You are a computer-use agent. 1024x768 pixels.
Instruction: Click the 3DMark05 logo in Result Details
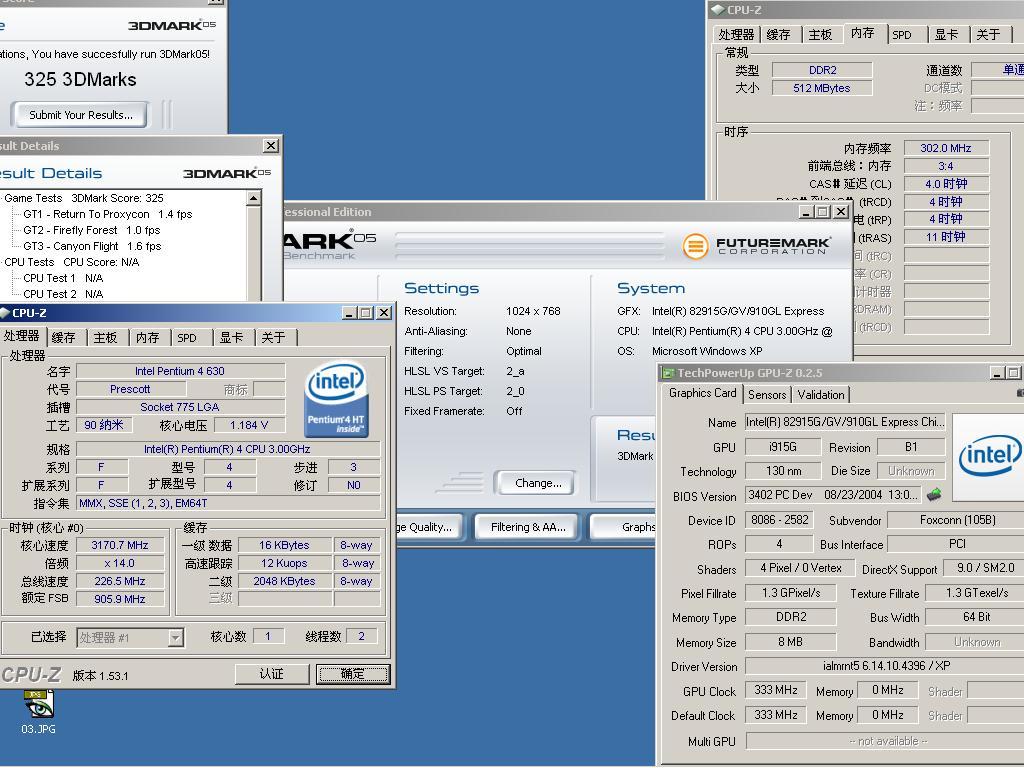pyautogui.click(x=227, y=173)
